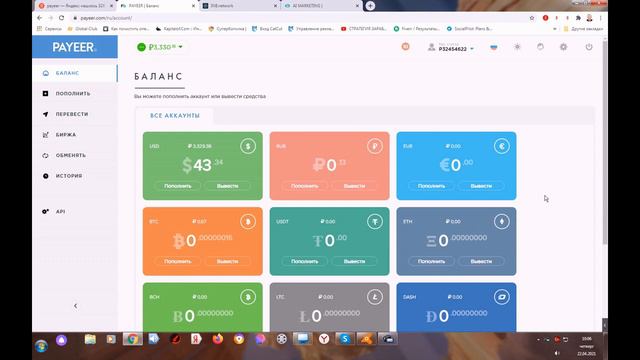Viewport: 640px width, 360px height.
Task: Switch to the PAYEER browser tab
Action: pos(158,6)
